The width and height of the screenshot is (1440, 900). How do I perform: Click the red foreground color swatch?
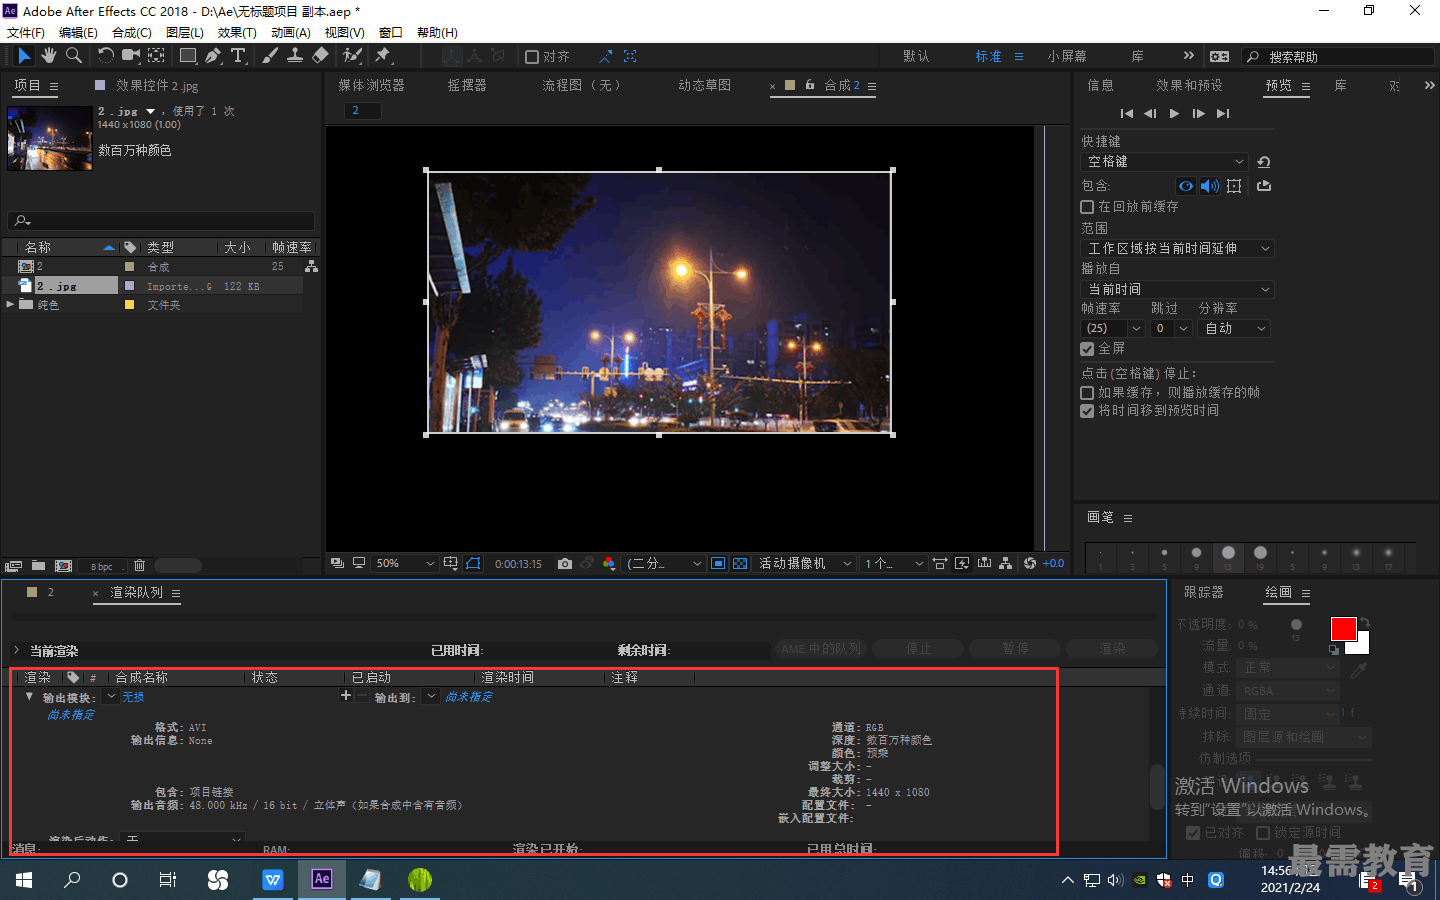pos(1343,628)
